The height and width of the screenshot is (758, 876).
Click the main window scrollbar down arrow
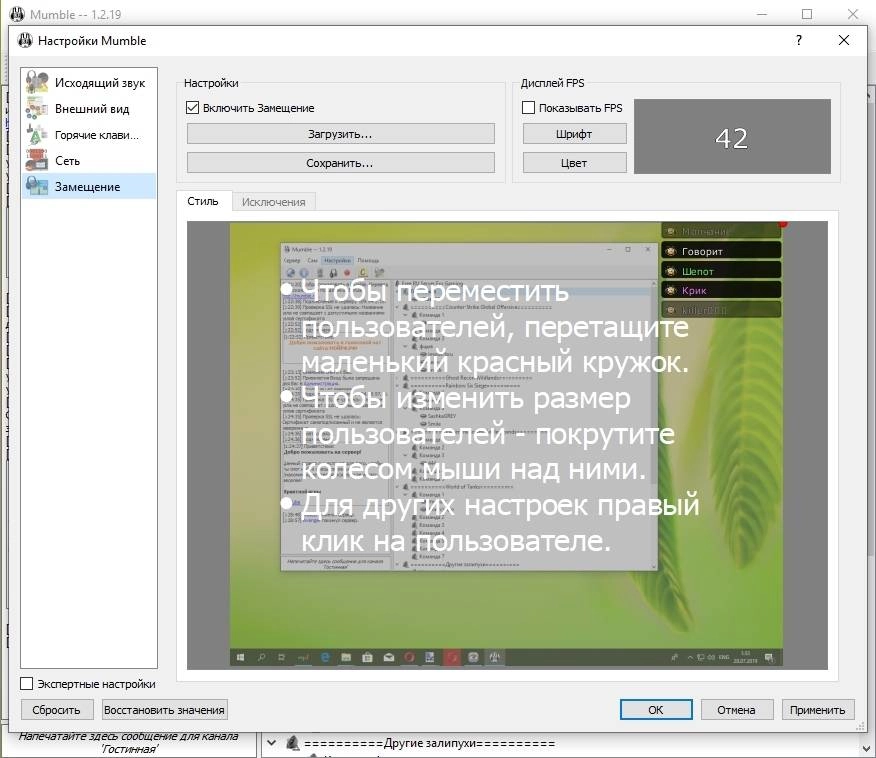[x=869, y=747]
